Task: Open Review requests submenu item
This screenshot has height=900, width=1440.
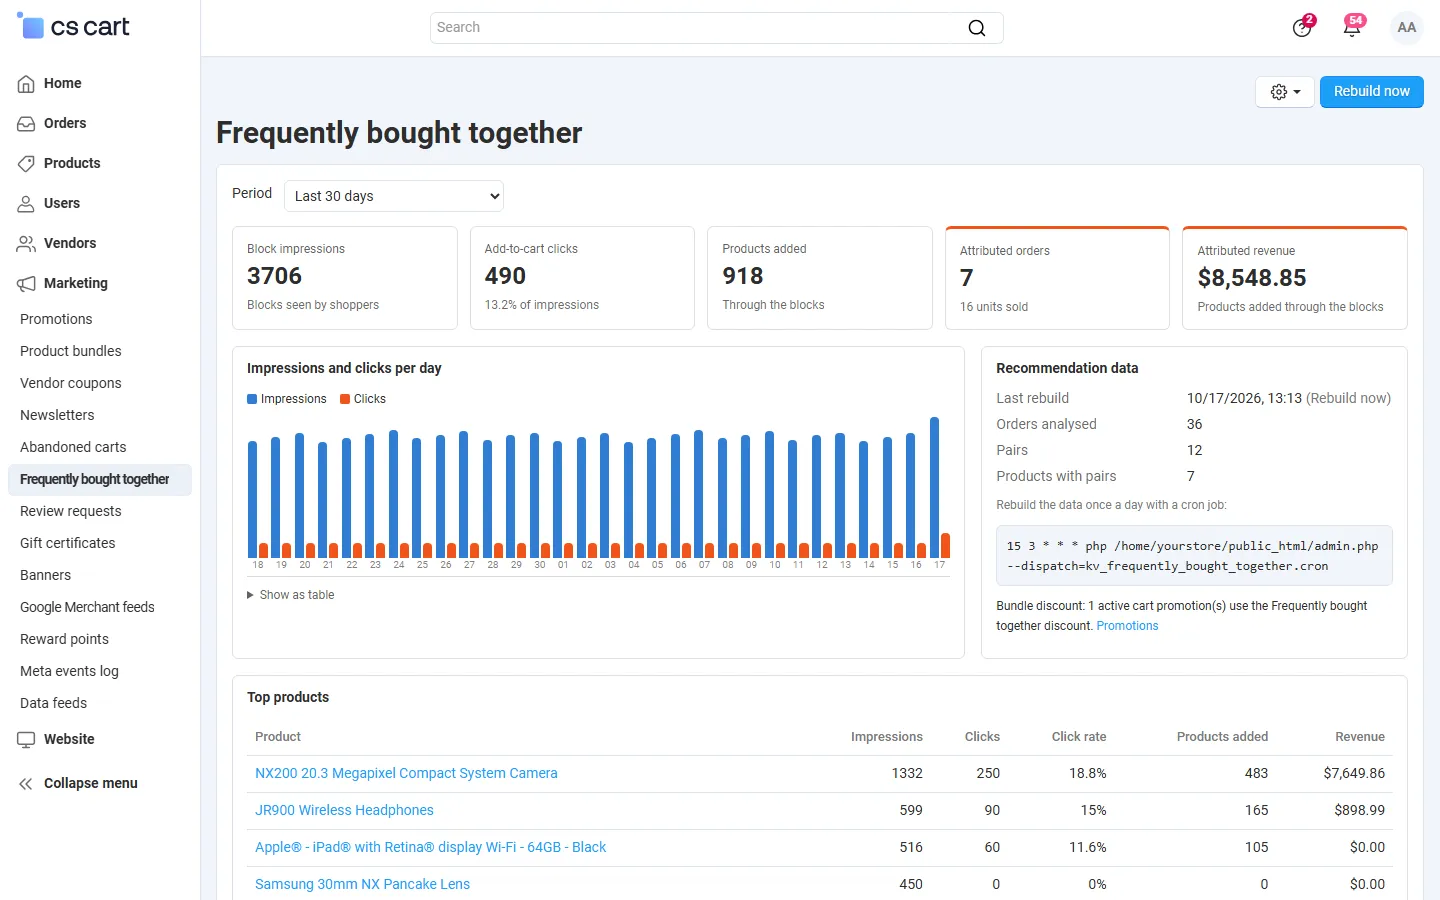Action: (71, 511)
